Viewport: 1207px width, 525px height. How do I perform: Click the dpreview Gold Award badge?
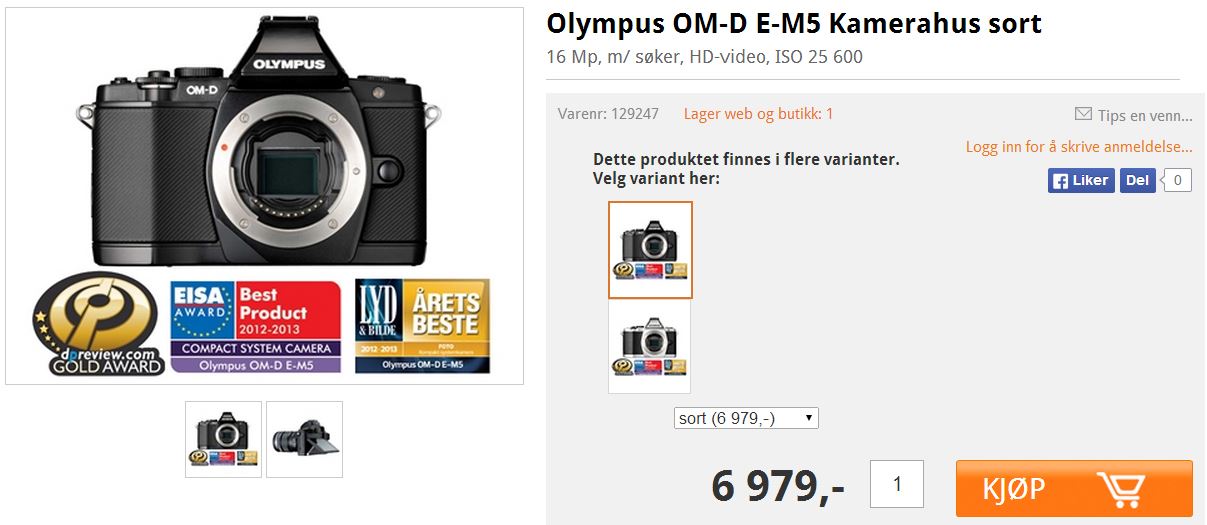[x=97, y=325]
